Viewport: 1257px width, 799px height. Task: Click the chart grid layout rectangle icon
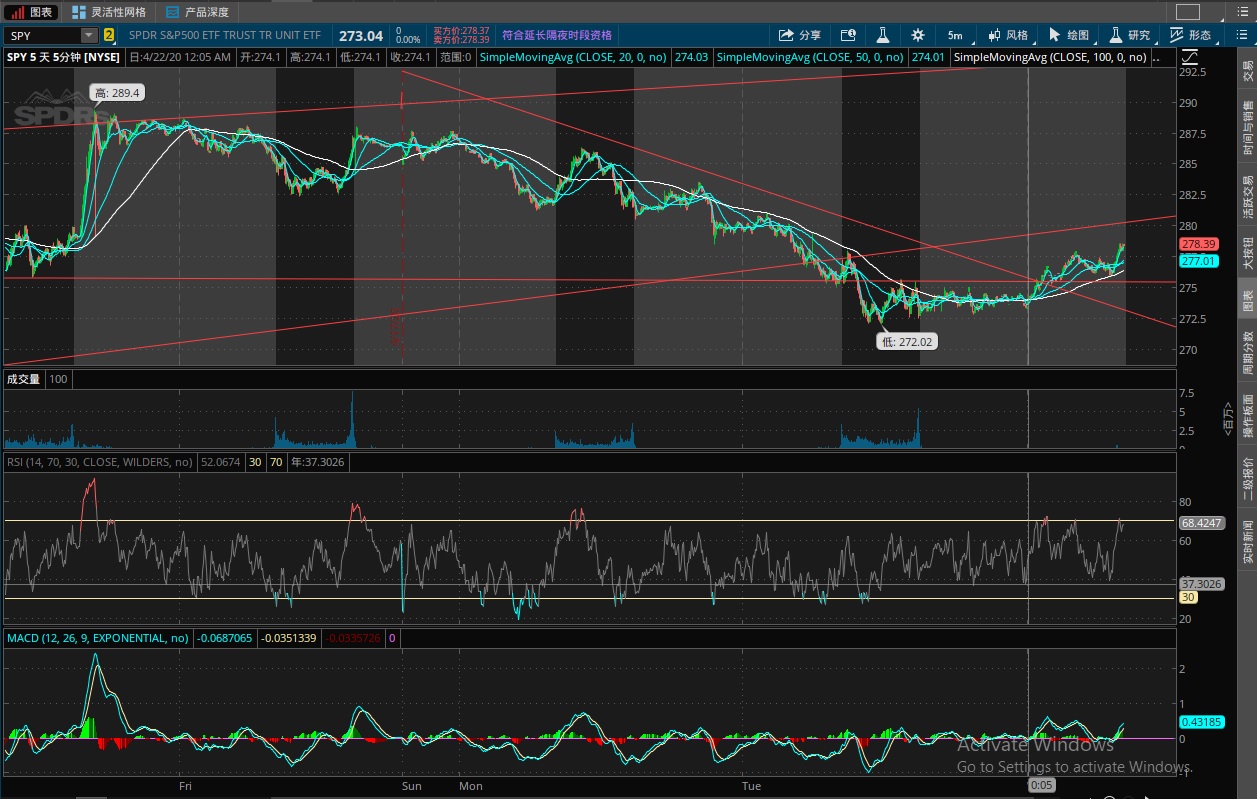[1187, 12]
